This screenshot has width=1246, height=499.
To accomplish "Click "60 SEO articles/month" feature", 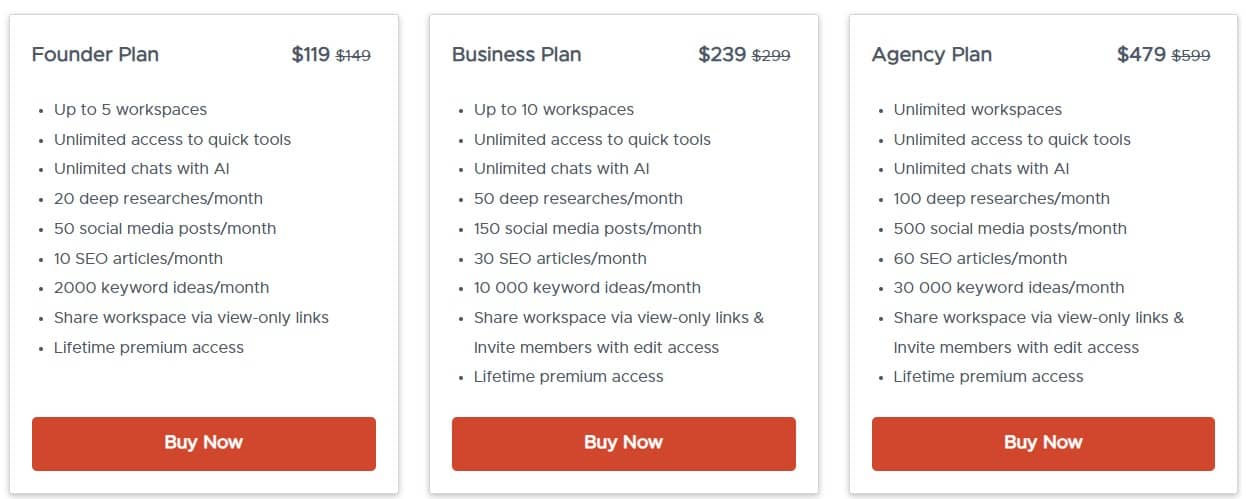I will click(x=980, y=258).
